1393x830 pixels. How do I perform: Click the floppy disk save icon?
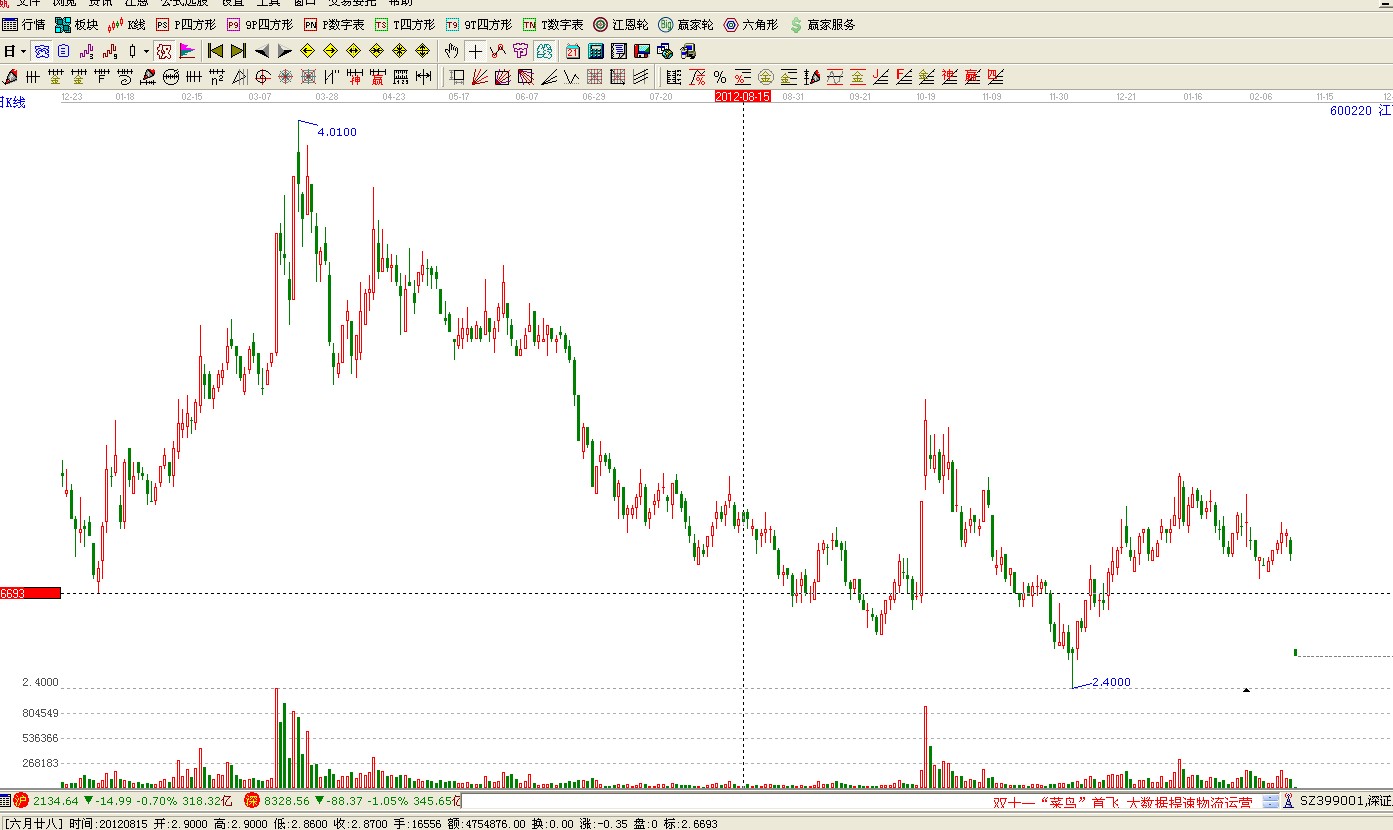coord(642,51)
